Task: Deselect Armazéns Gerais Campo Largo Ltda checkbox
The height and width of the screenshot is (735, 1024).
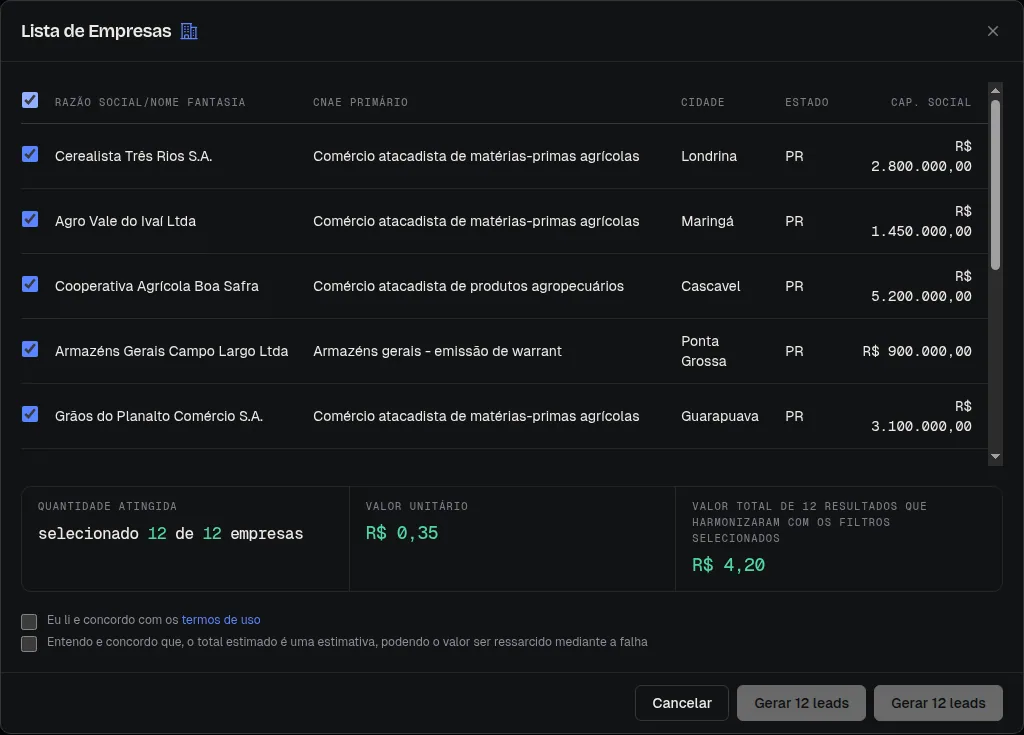Action: (x=29, y=349)
